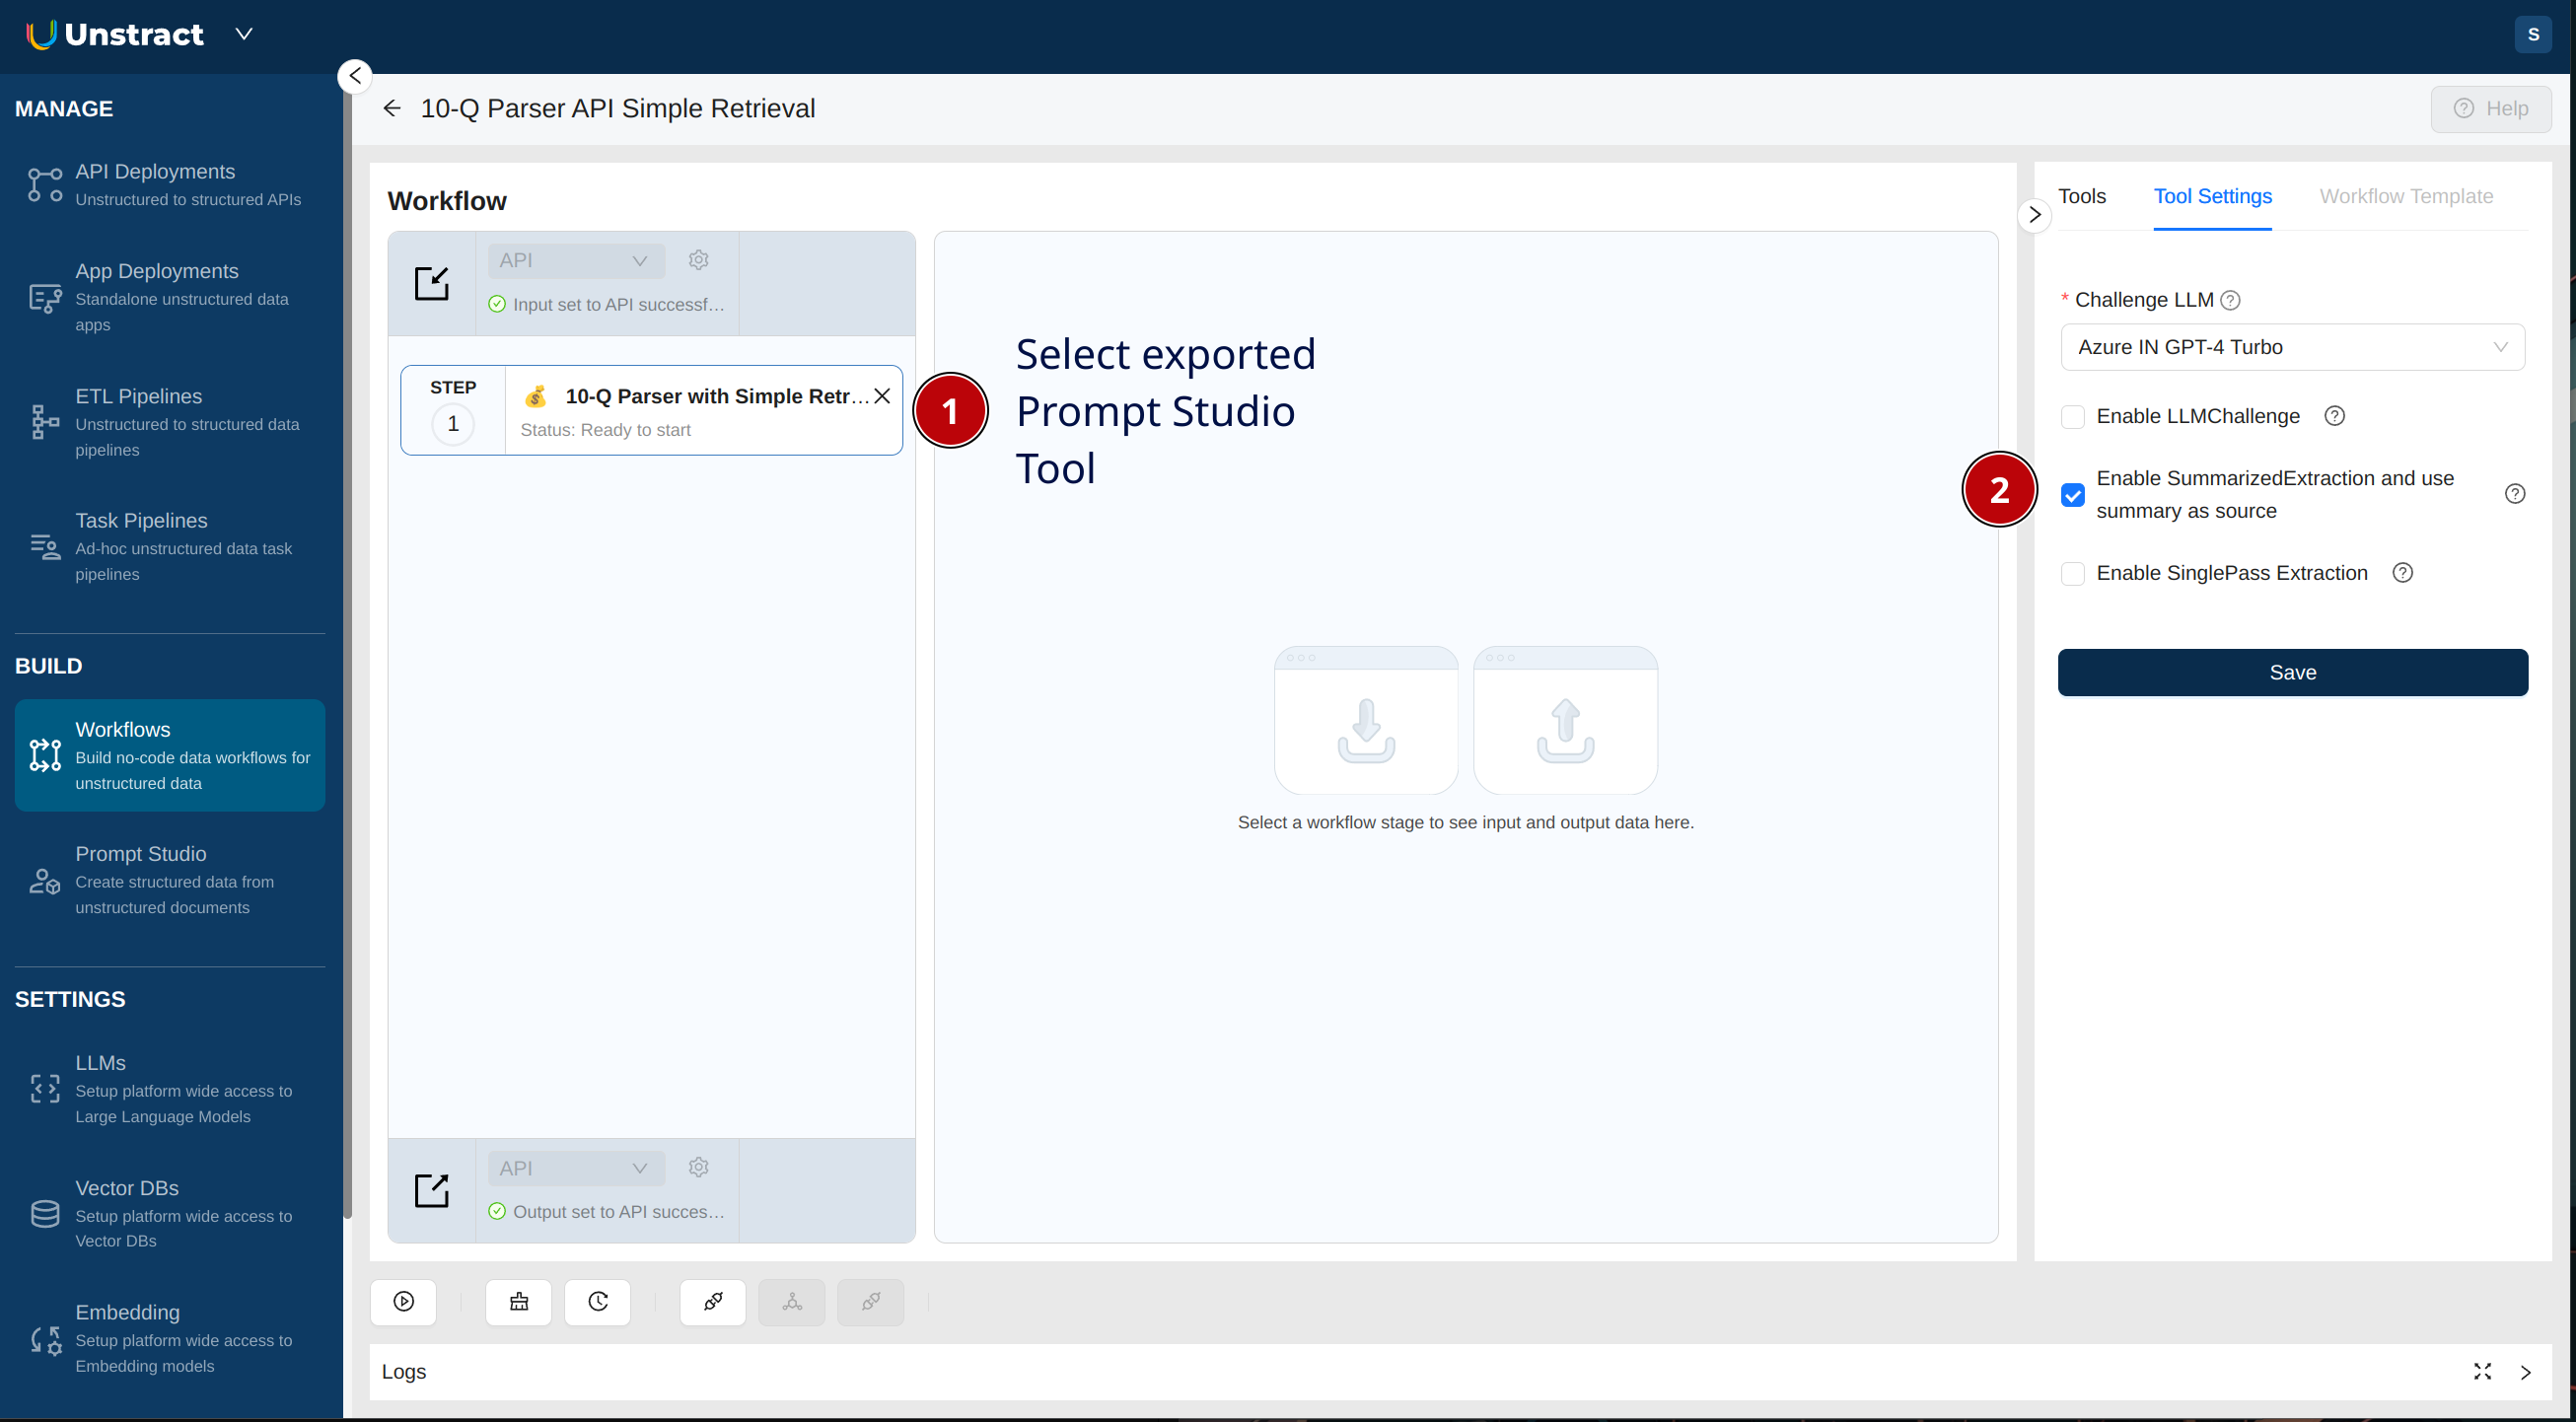This screenshot has height=1422, width=2576.
Task: Click the workflow run/play icon
Action: (x=402, y=1301)
